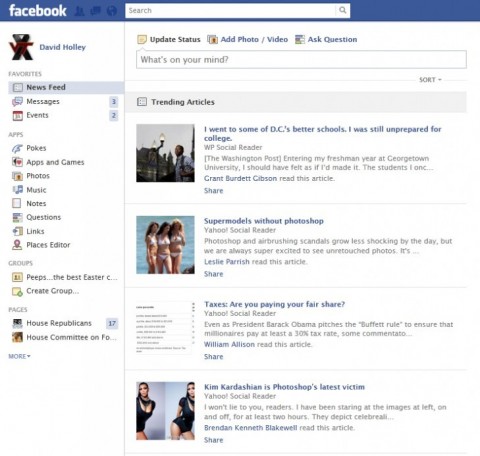Share the Taxes article
480x456 pixels.
[214, 357]
